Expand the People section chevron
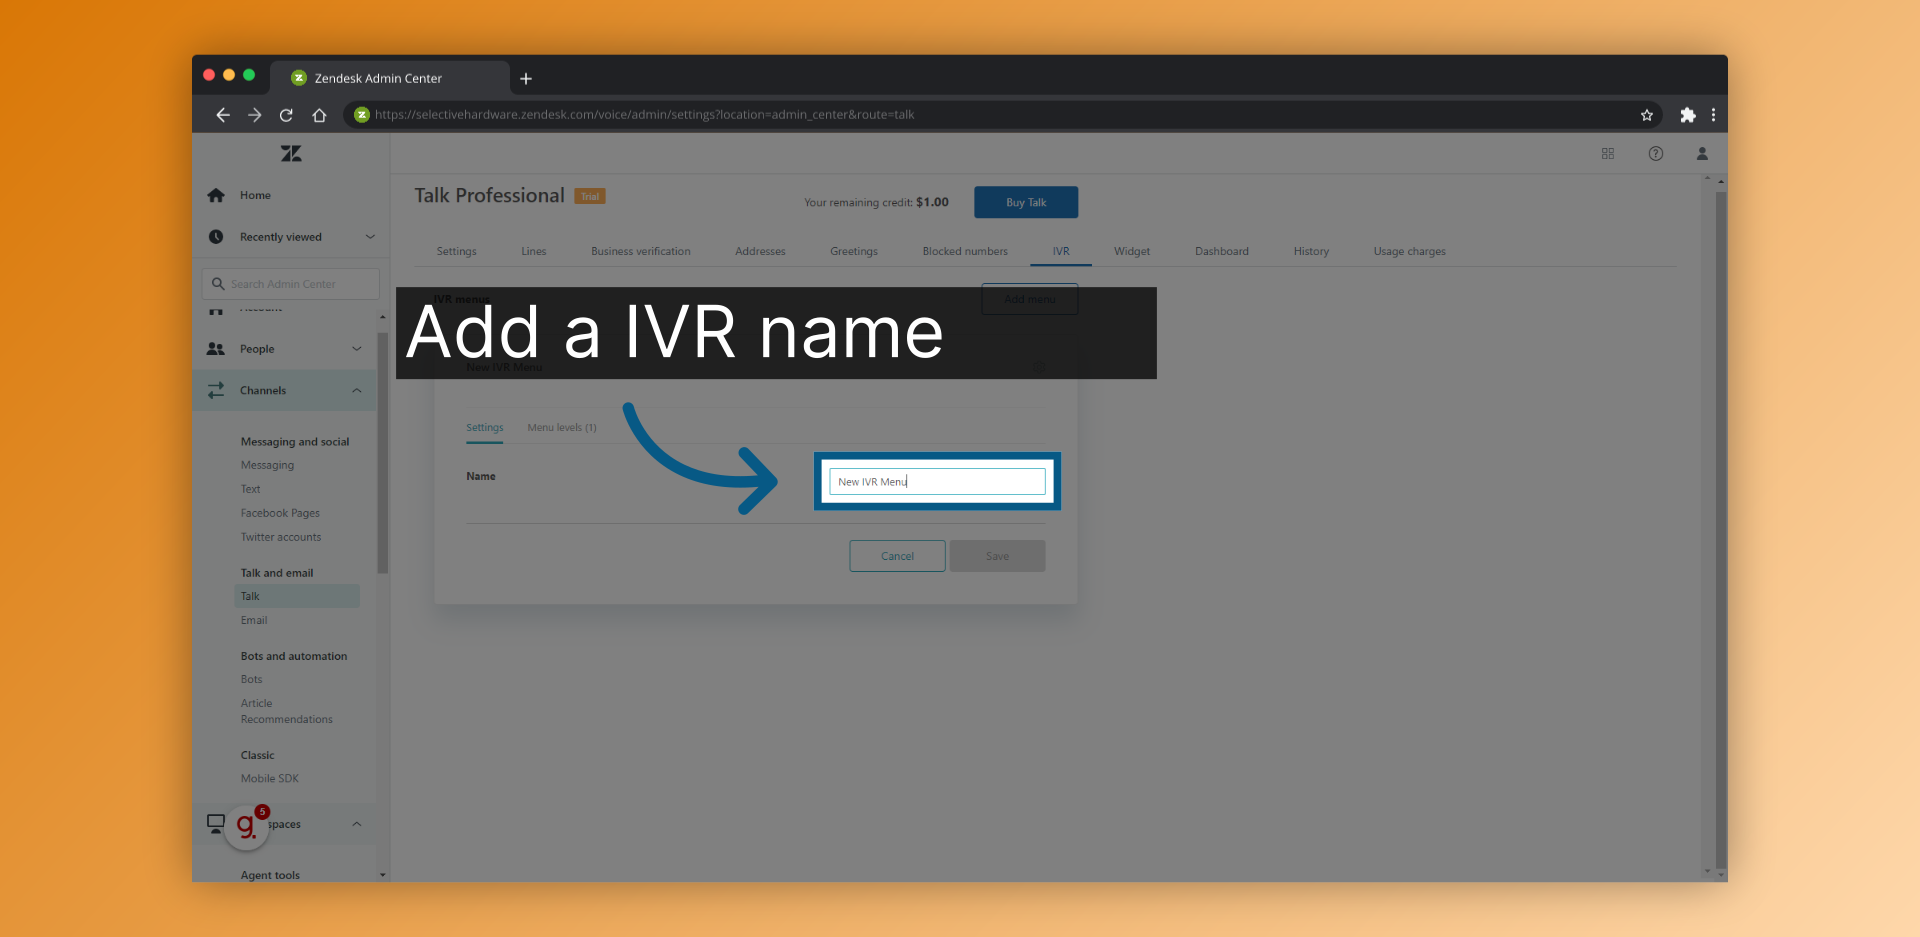Viewport: 1920px width, 937px height. 357,349
